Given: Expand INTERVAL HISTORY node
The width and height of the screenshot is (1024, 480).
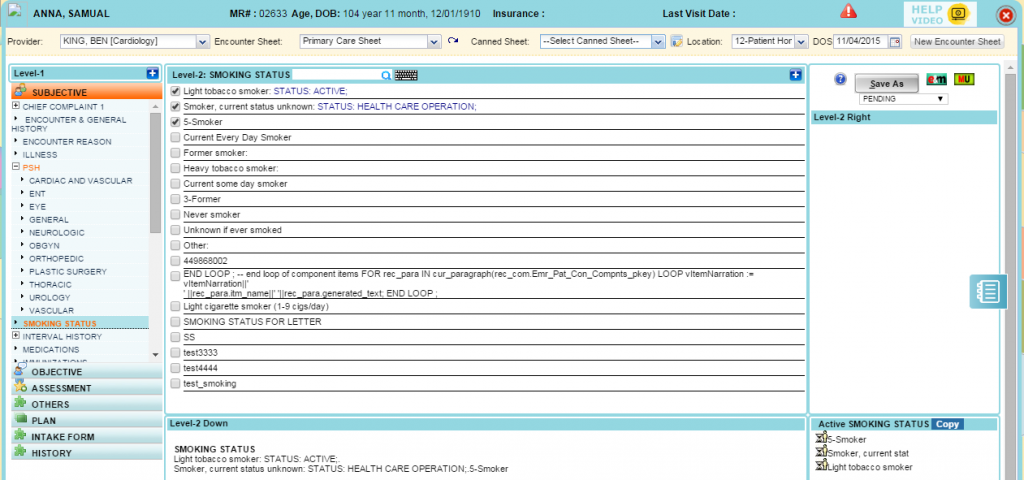Looking at the screenshot, I should tap(16, 336).
